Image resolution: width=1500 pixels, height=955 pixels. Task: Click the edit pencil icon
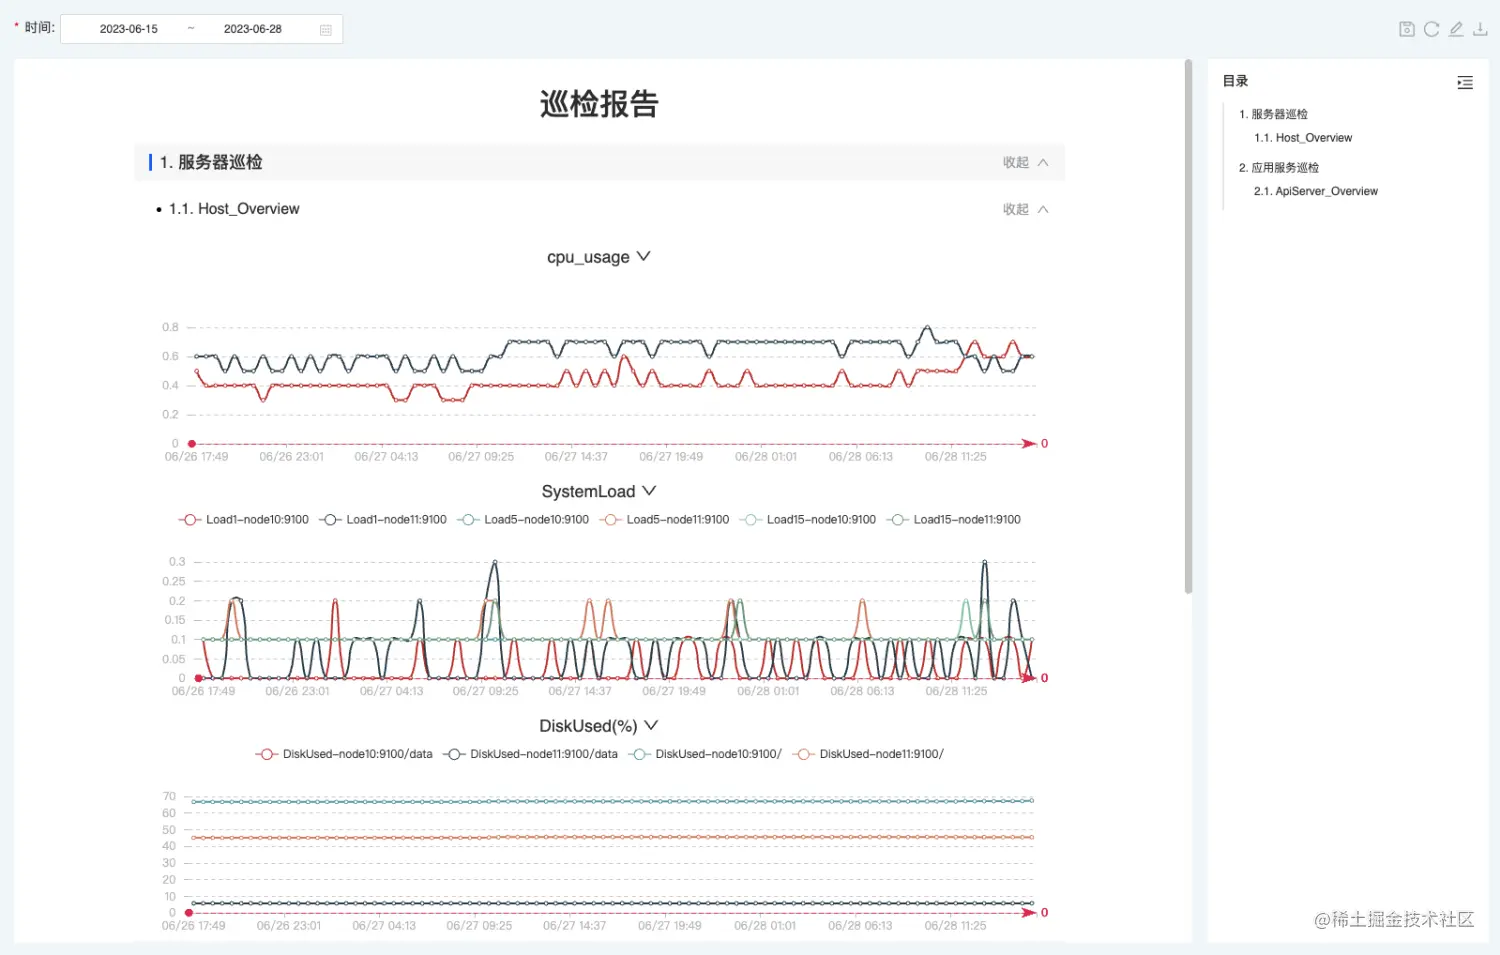[1456, 29]
